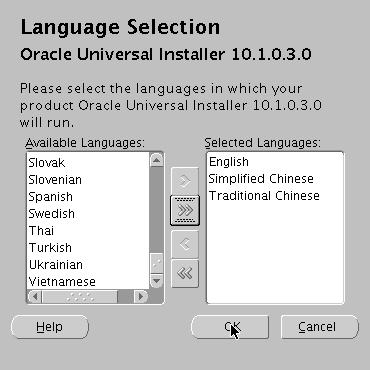Confirm with the OK button
370x370 pixels.
[230, 327]
